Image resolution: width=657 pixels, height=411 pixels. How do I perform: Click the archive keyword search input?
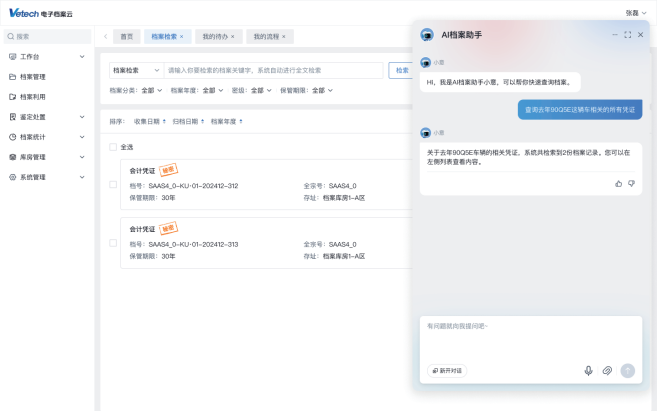pos(273,70)
